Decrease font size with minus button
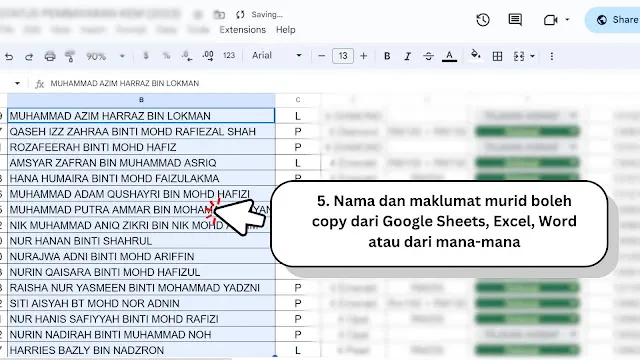Viewport: 640px width, 360px height. click(x=322, y=56)
